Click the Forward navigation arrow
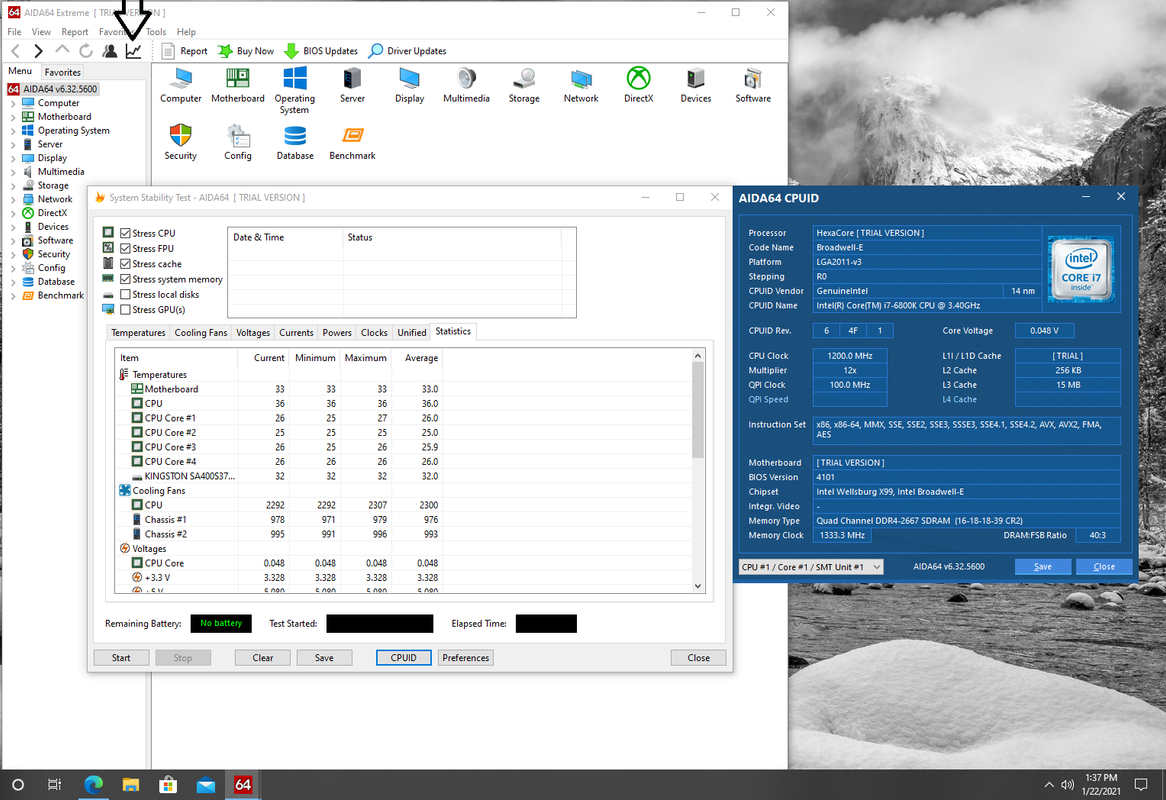Screen dimensions: 1166x800 39,51
